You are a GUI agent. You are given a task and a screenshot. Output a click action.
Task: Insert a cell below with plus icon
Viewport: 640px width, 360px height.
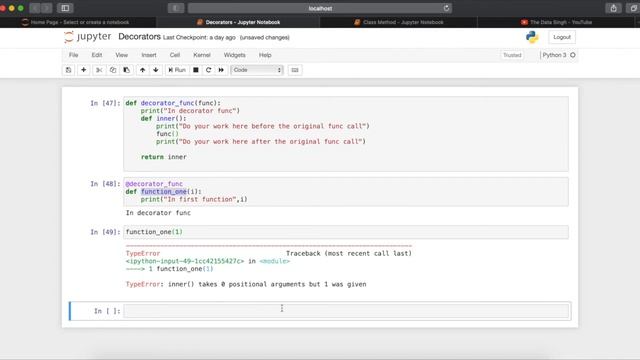83,70
